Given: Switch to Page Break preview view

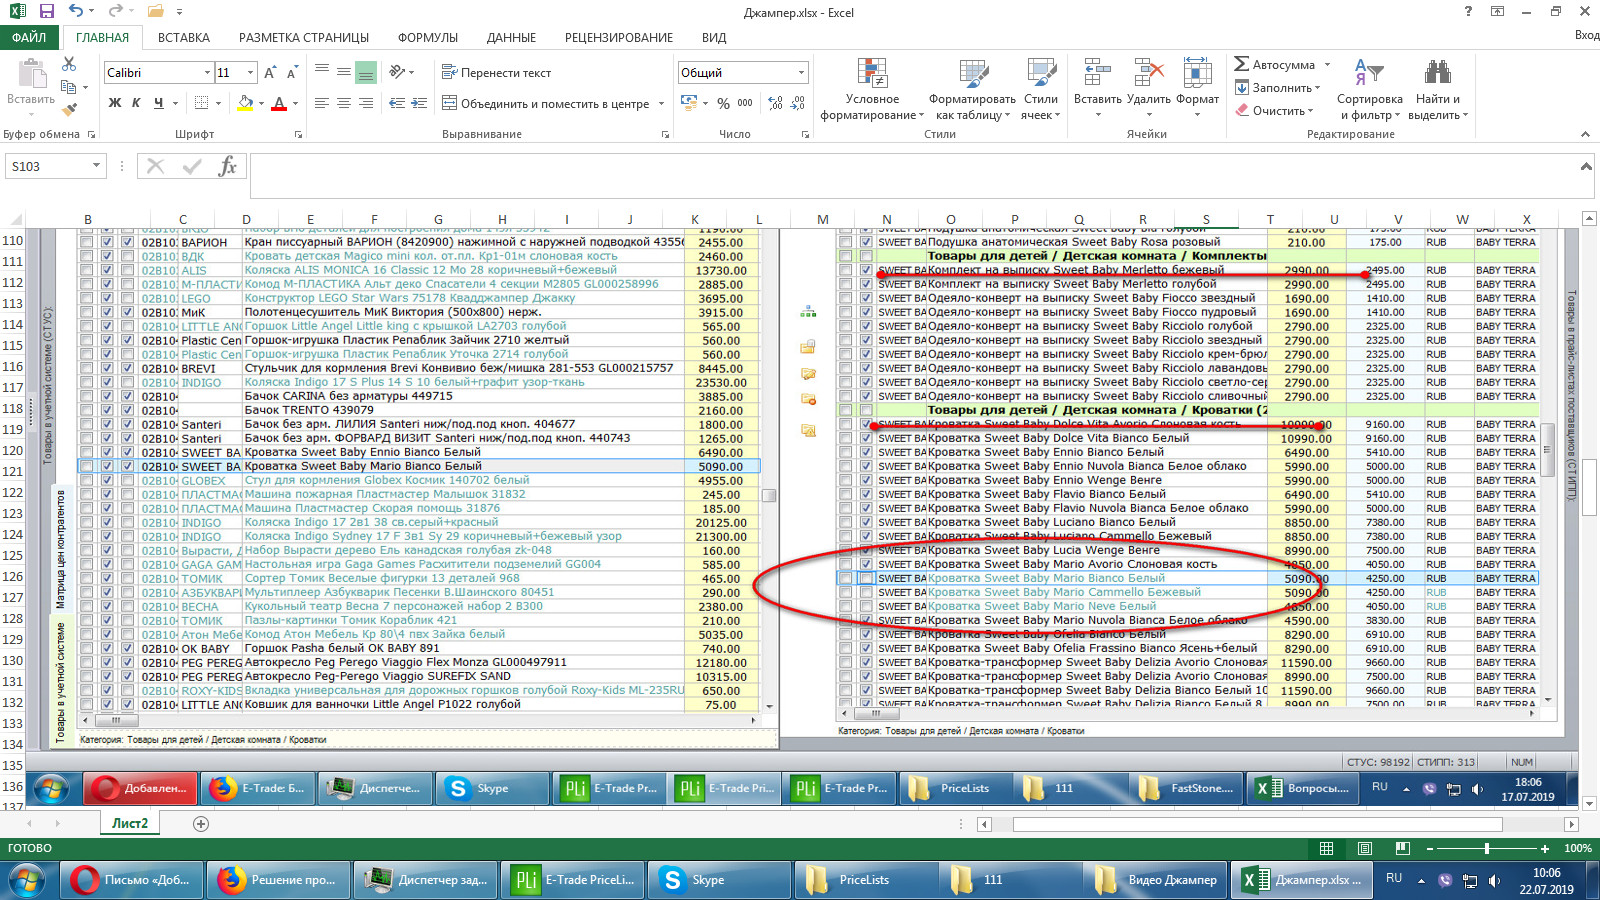Looking at the screenshot, I should tap(1403, 848).
